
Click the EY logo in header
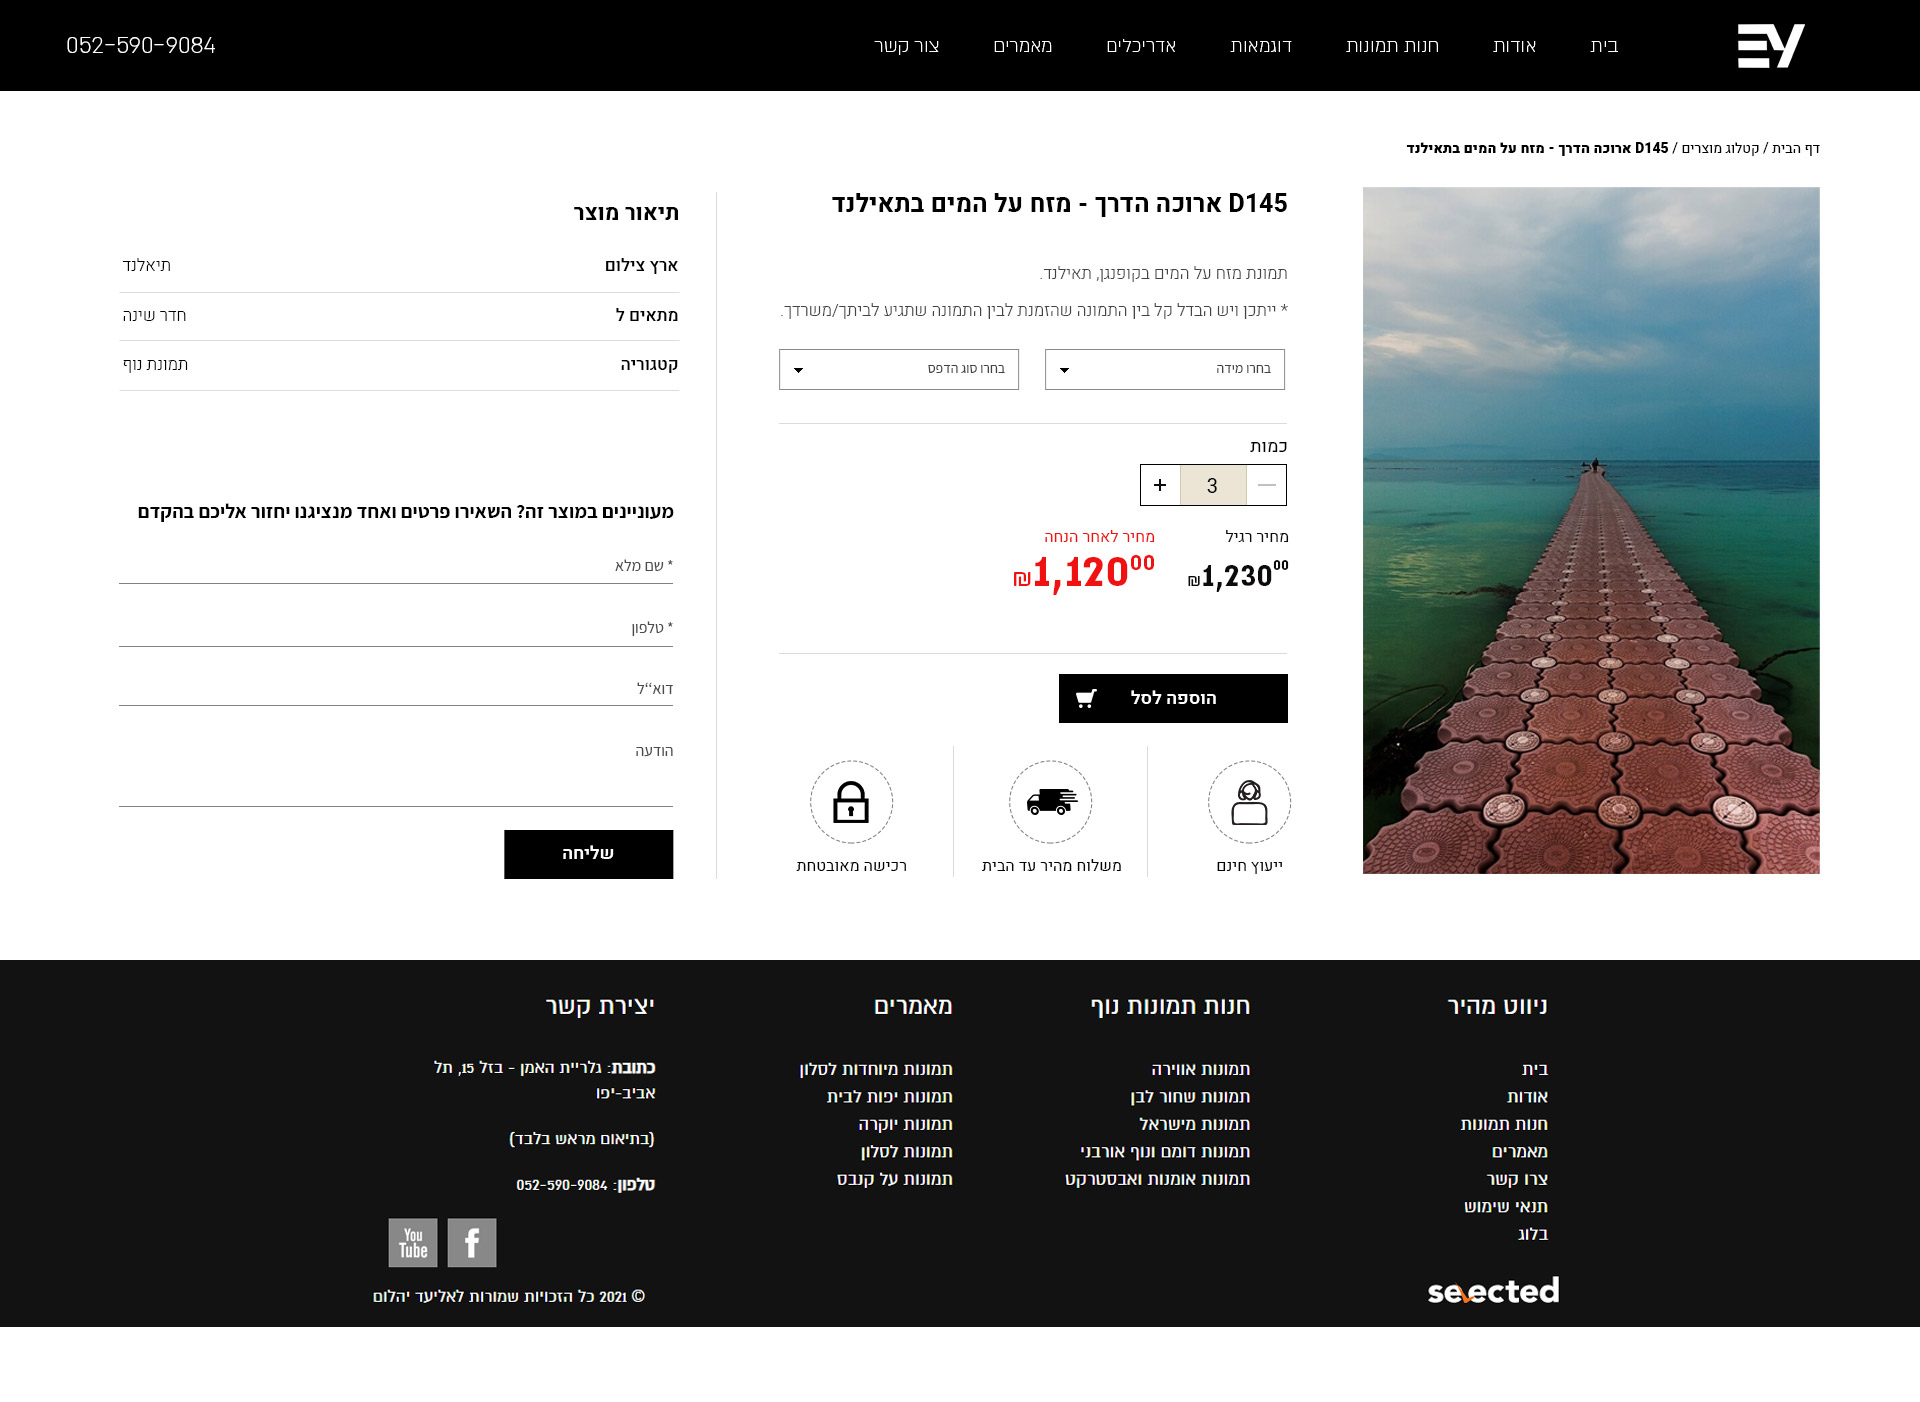(x=1770, y=46)
